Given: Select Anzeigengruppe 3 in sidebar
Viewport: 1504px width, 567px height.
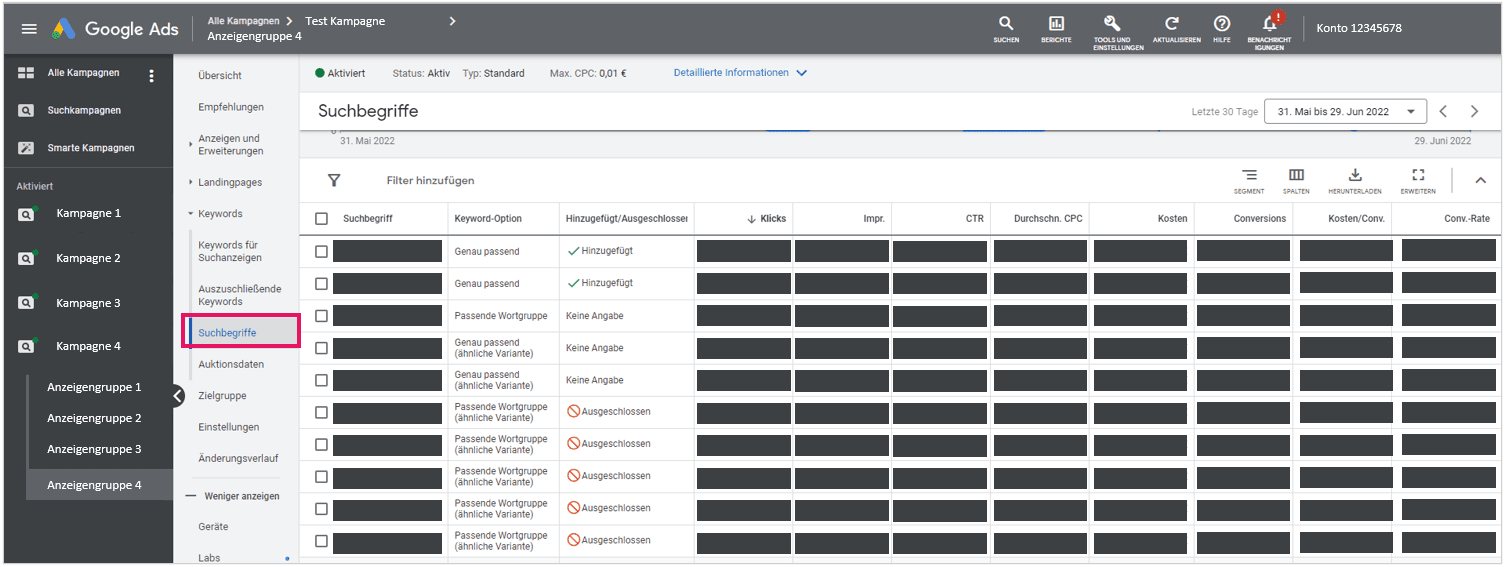Looking at the screenshot, I should tap(94, 449).
